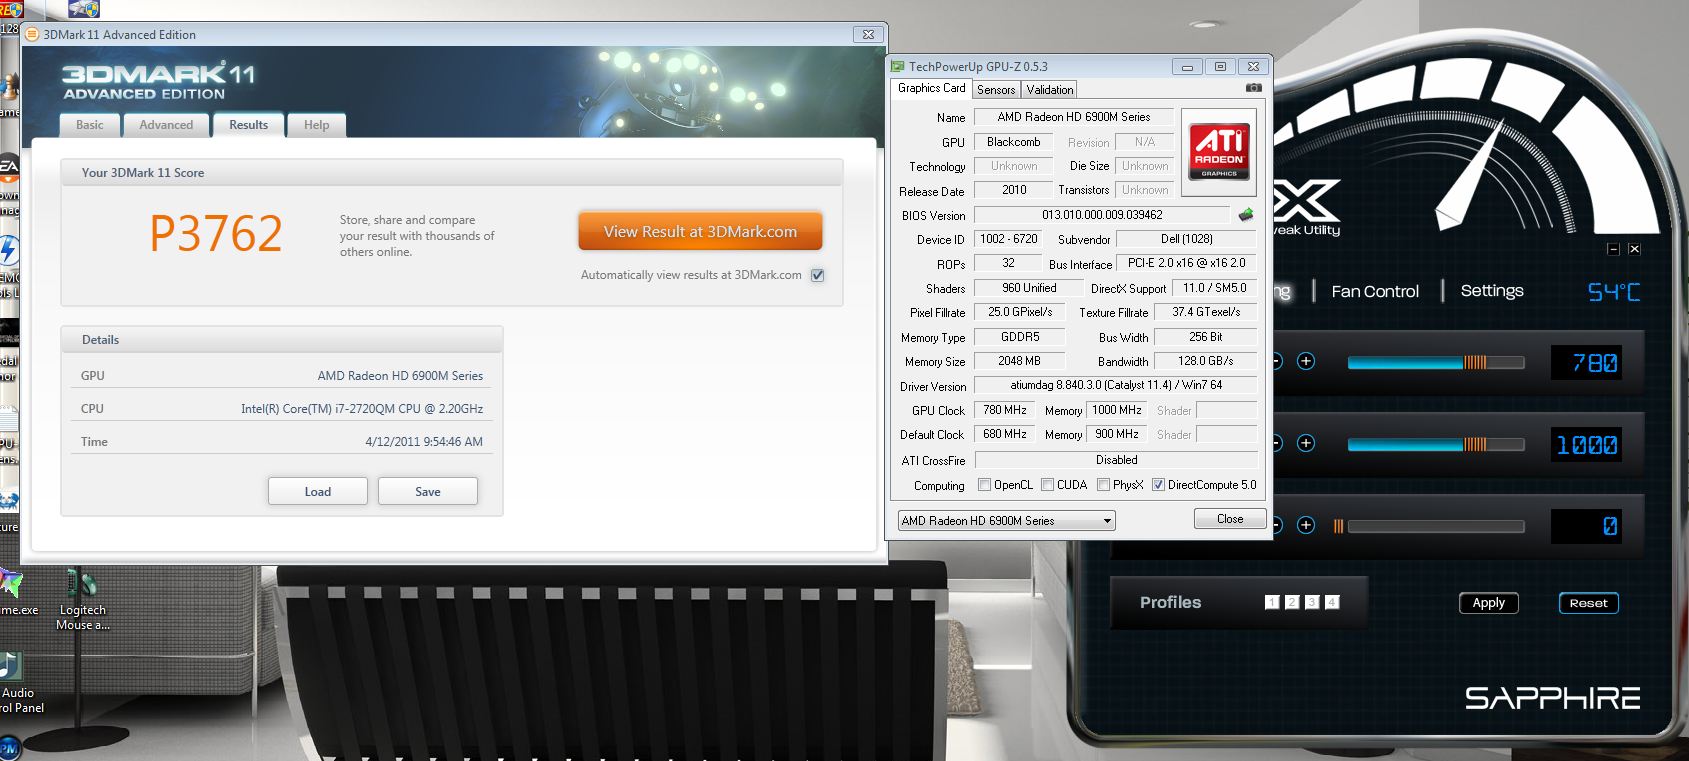Screen dimensions: 1689x761
Task: Toggle automatically view results at 3DMark.com
Action: (818, 275)
